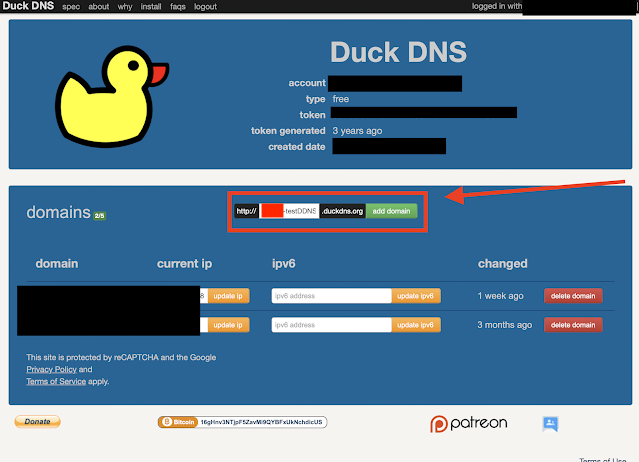Click update ip in the 3 months ago row

(x=228, y=325)
